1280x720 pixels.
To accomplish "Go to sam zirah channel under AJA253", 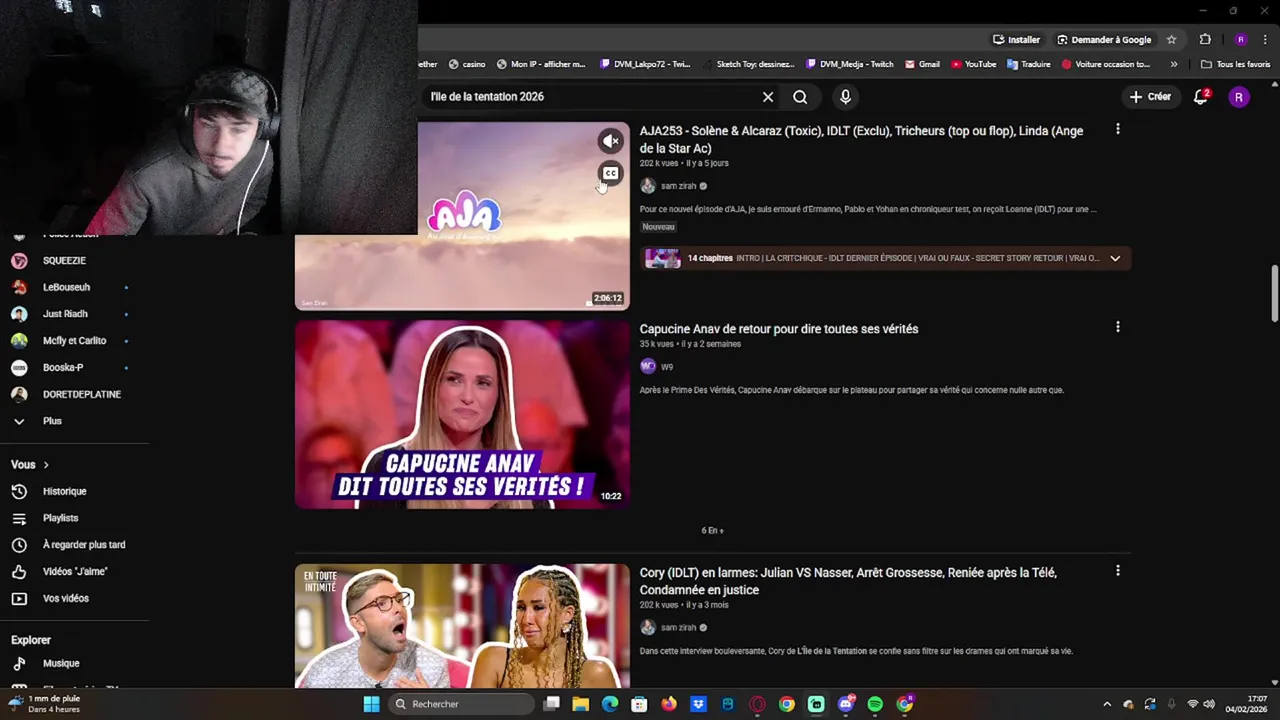I will tap(678, 186).
